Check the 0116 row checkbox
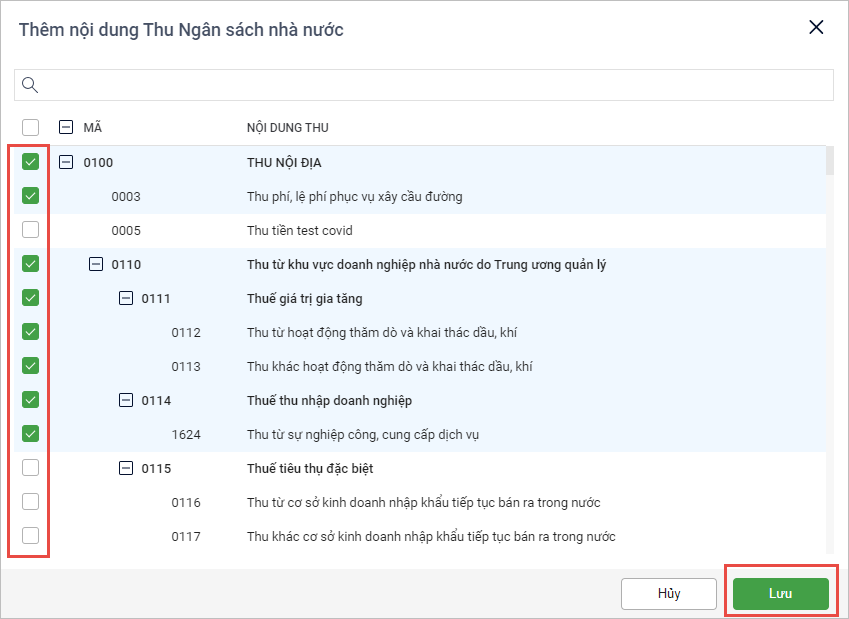This screenshot has width=849, height=619. point(30,502)
